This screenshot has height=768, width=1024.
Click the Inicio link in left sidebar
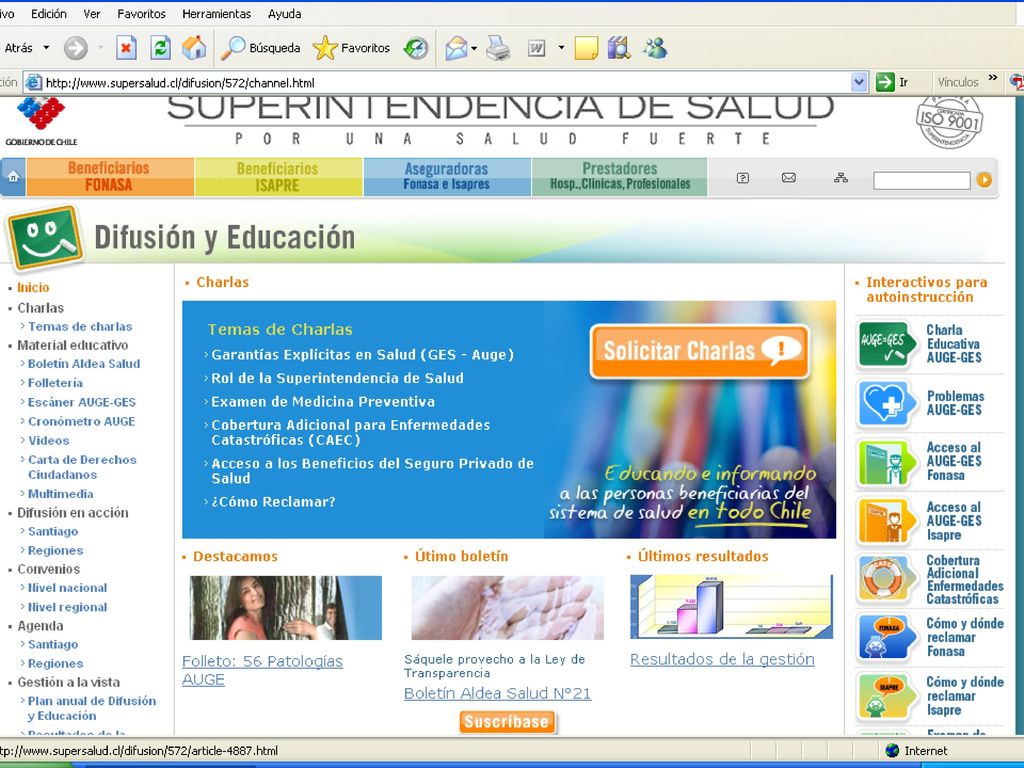(33, 287)
